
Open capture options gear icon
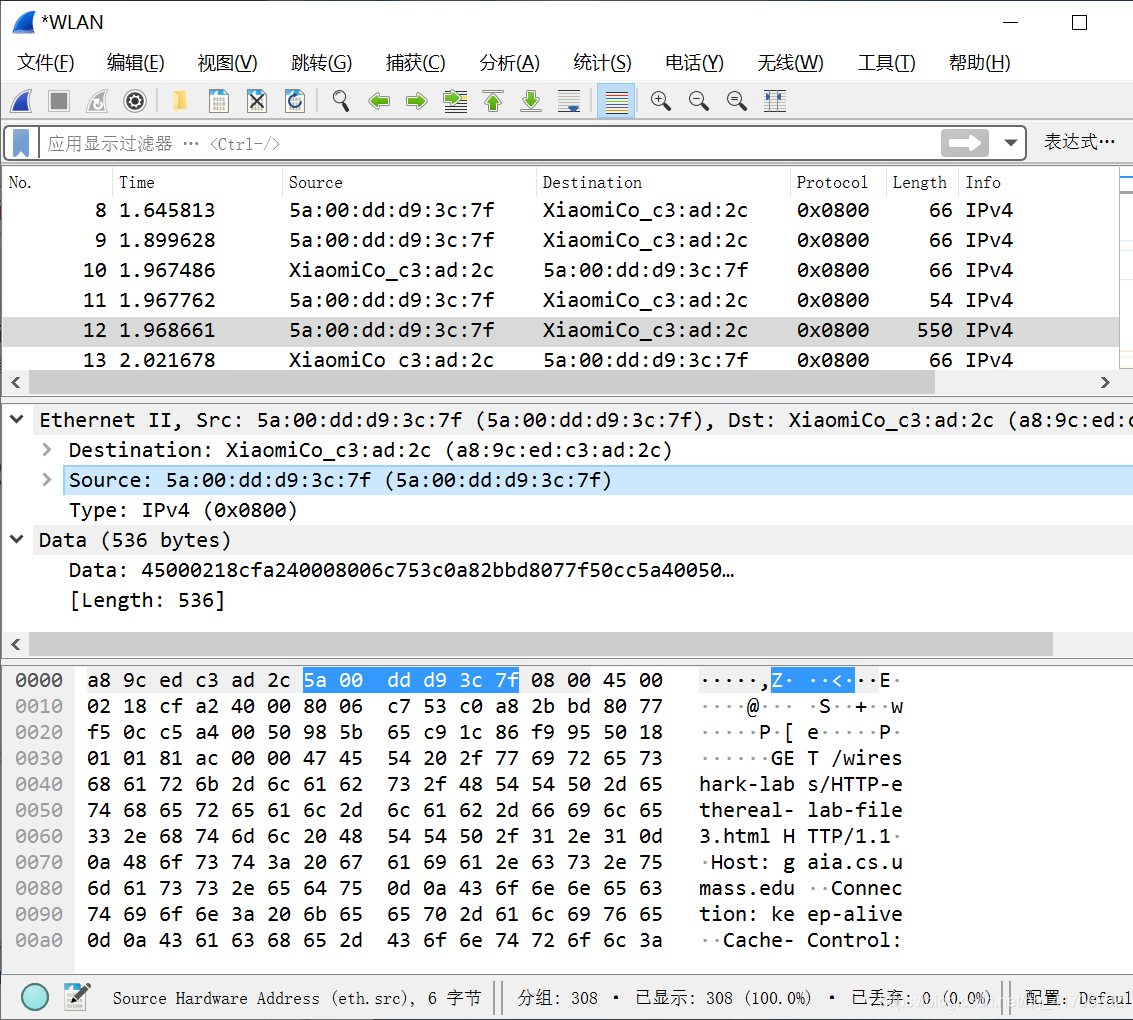point(135,101)
